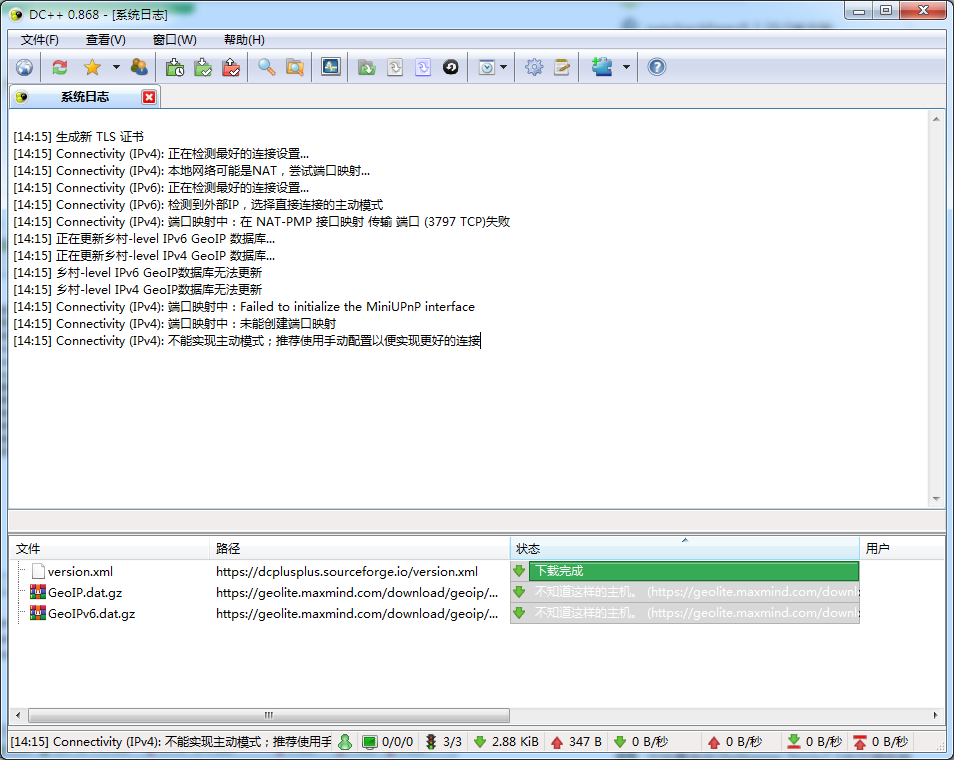This screenshot has height=760, width=954.
Task: Click the log pane scroll up arrow
Action: point(936,119)
